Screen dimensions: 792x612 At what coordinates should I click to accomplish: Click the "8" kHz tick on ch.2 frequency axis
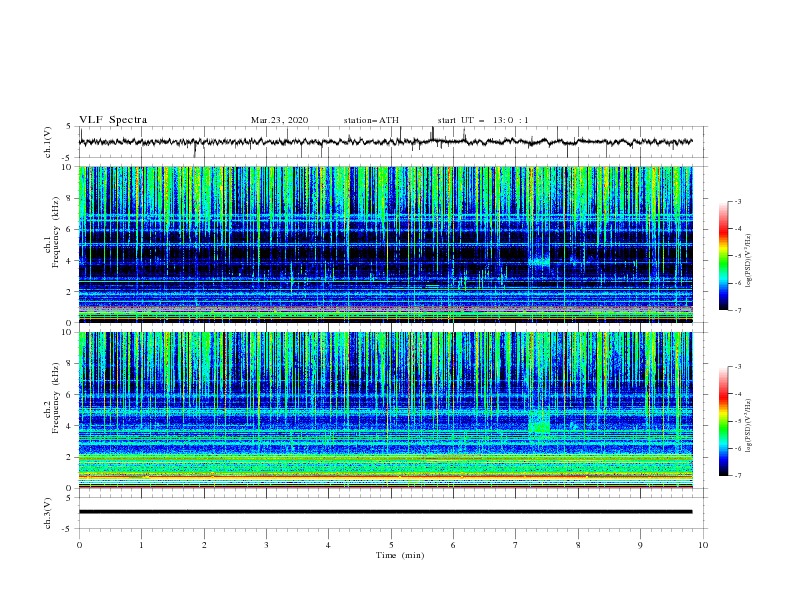70,364
